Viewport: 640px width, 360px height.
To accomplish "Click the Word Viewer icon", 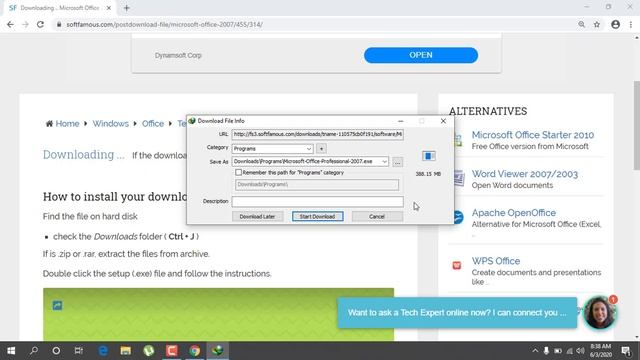I will pyautogui.click(x=458, y=178).
